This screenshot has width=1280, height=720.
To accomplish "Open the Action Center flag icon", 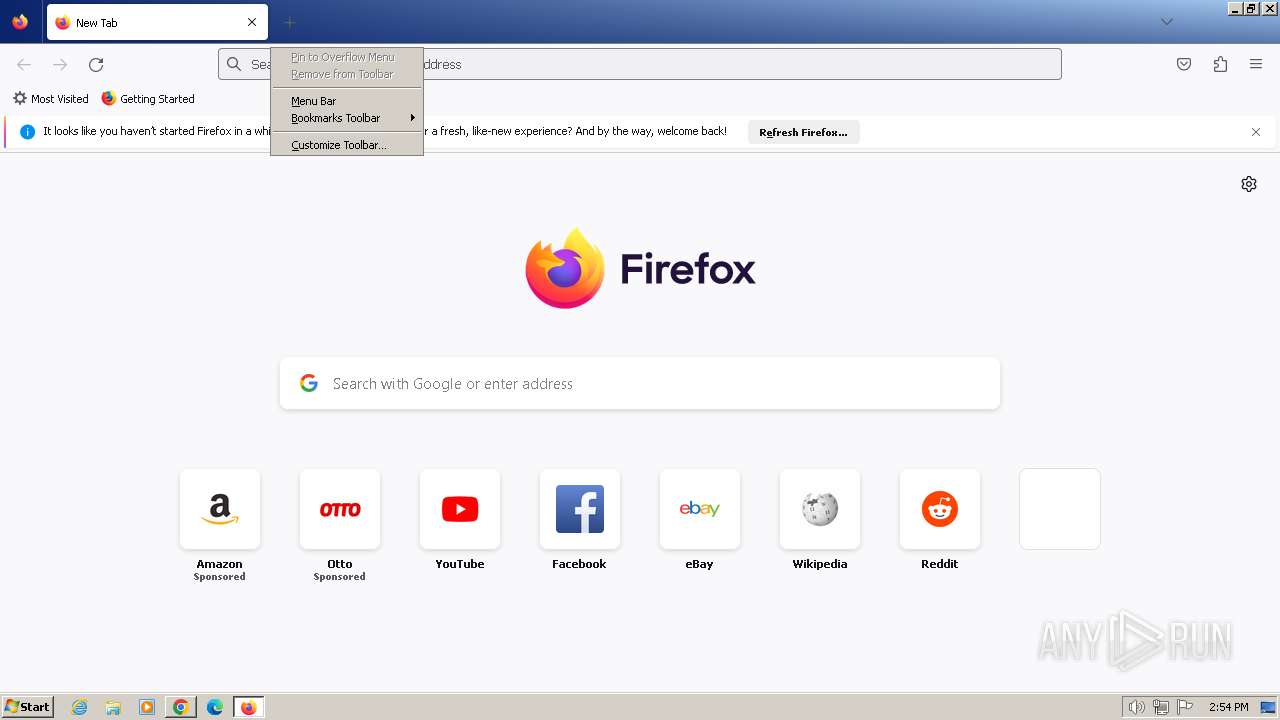I will pos(1186,707).
